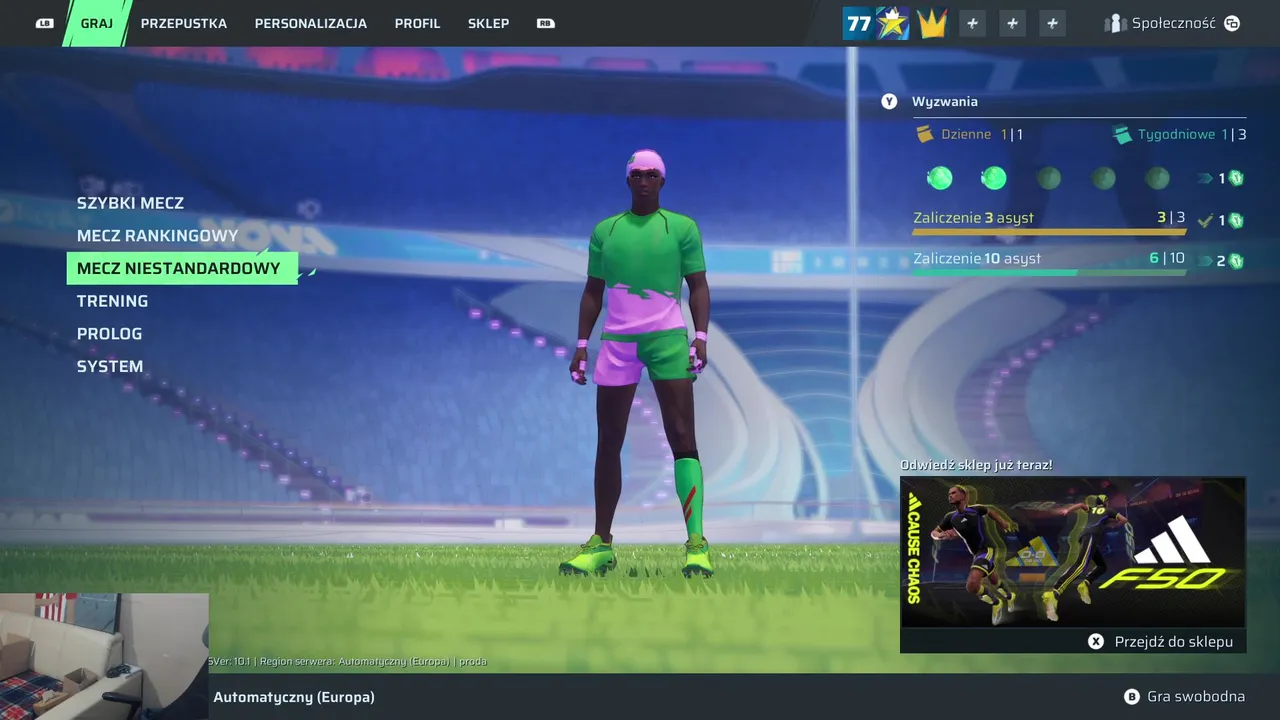Click the first plus squad slot

(x=972, y=24)
